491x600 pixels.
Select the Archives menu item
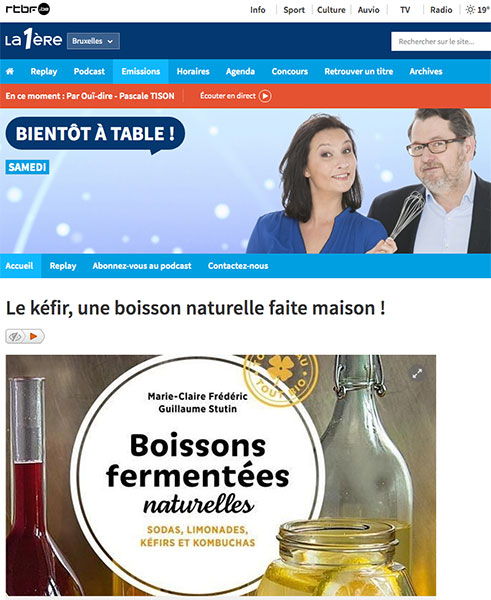426,71
